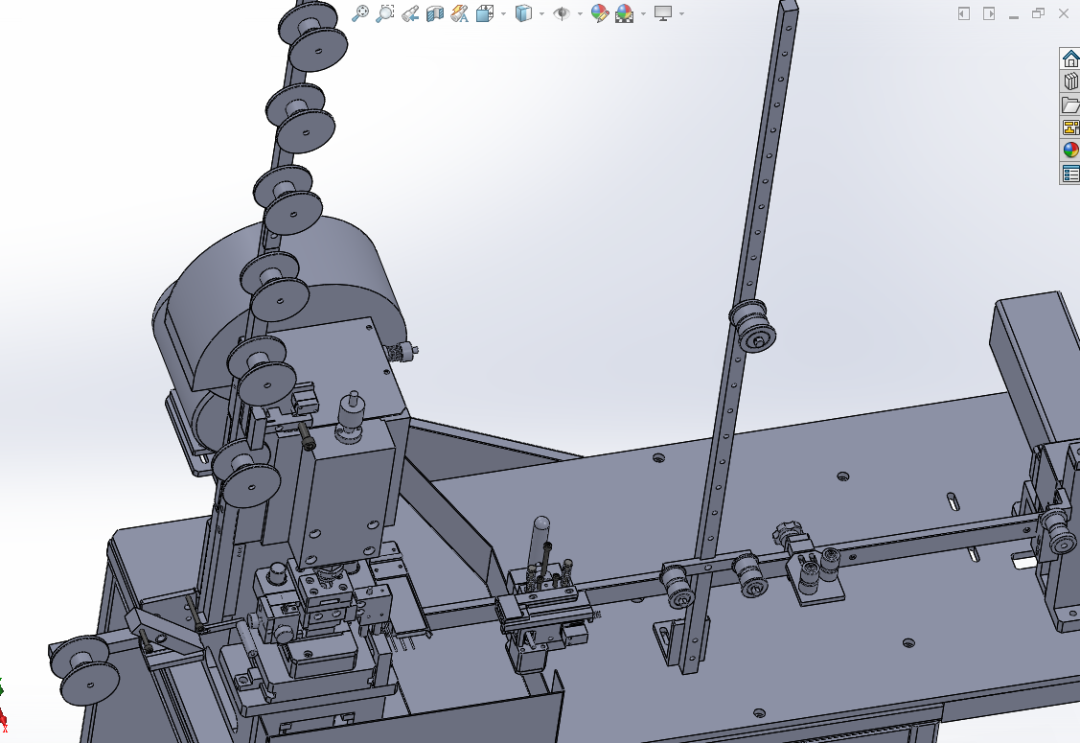Image resolution: width=1080 pixels, height=743 pixels.
Task: Open the Dynamic Annotation Views tool
Action: pyautogui.click(x=459, y=13)
